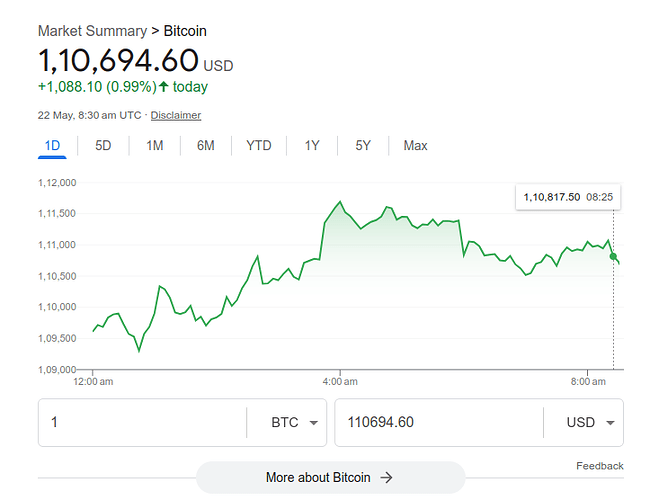Click the 1,10,694.60 price heading
The height and width of the screenshot is (500, 659).
point(118,60)
